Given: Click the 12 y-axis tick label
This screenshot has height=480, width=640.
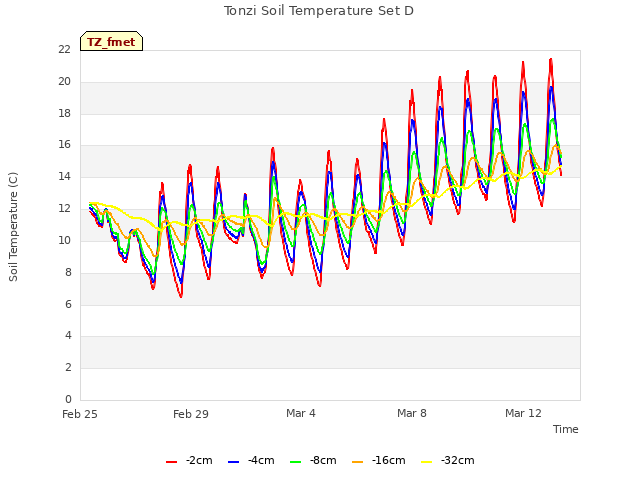Looking at the screenshot, I should click(64, 209).
